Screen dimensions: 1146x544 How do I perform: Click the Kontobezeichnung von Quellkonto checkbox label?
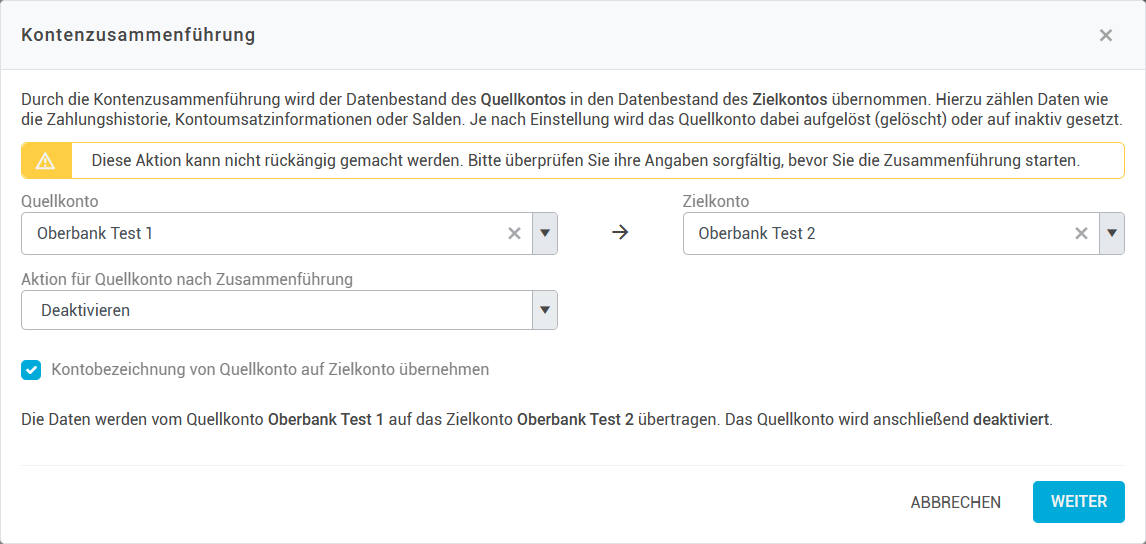click(x=270, y=370)
